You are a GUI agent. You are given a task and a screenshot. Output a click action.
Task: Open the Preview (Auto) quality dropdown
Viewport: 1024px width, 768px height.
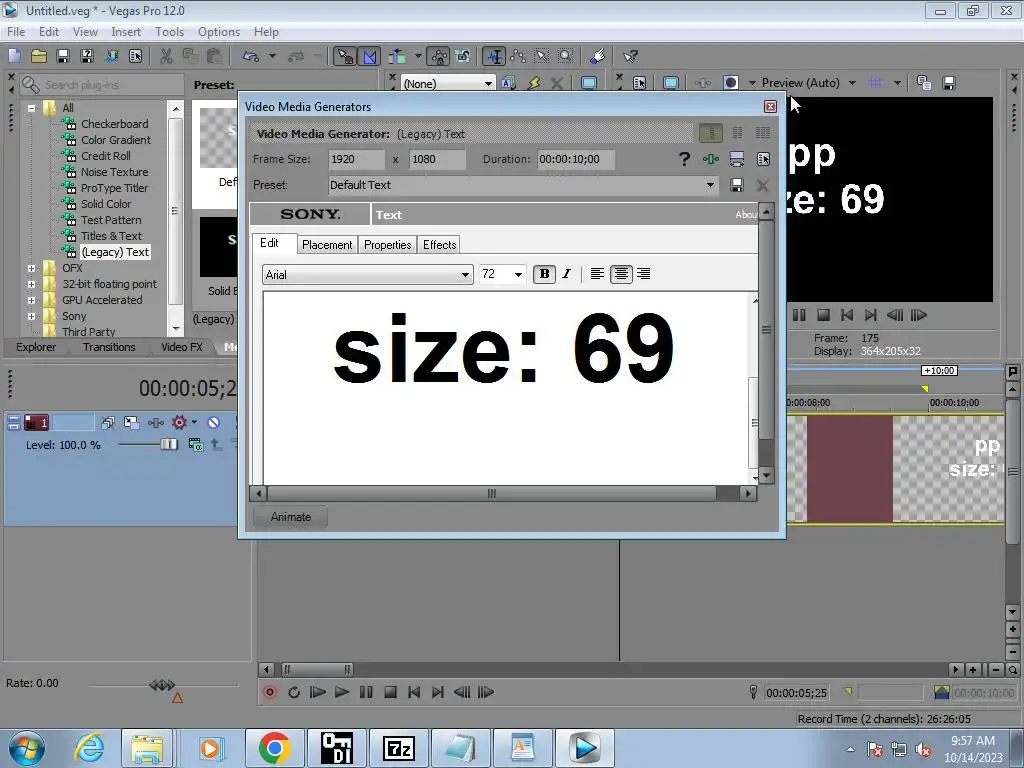point(852,83)
